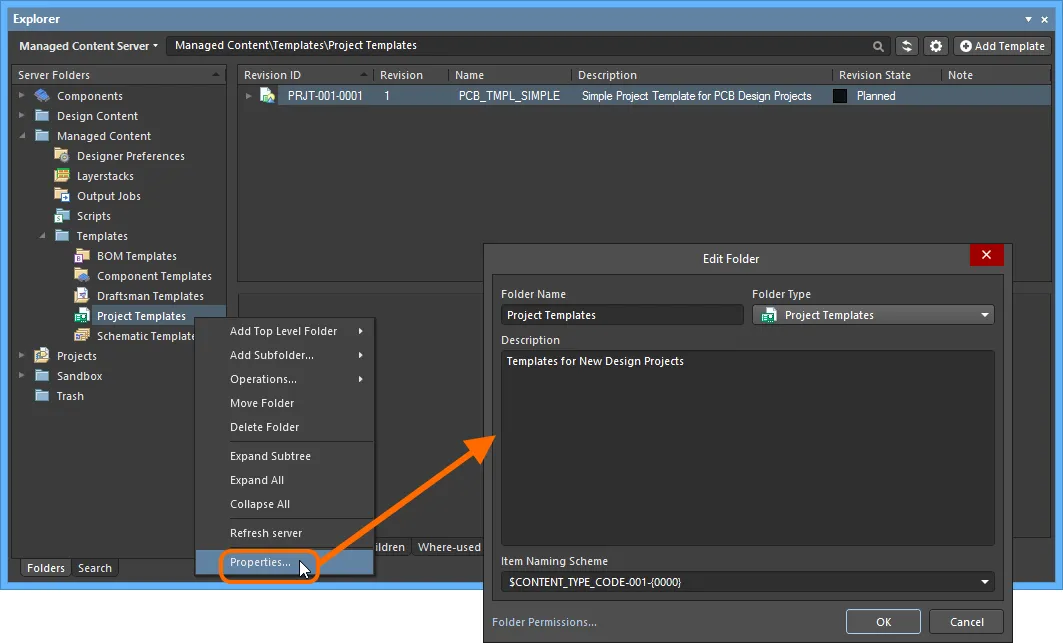Image resolution: width=1063 pixels, height=643 pixels.
Task: Choose Delete Folder from context menu
Action: 285,427
